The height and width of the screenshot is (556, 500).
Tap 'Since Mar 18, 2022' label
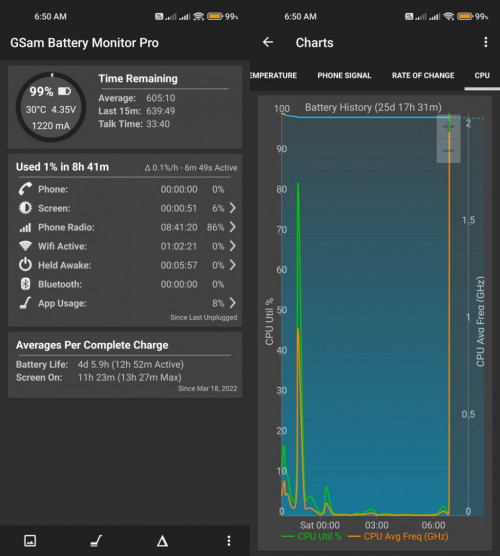tap(207, 389)
